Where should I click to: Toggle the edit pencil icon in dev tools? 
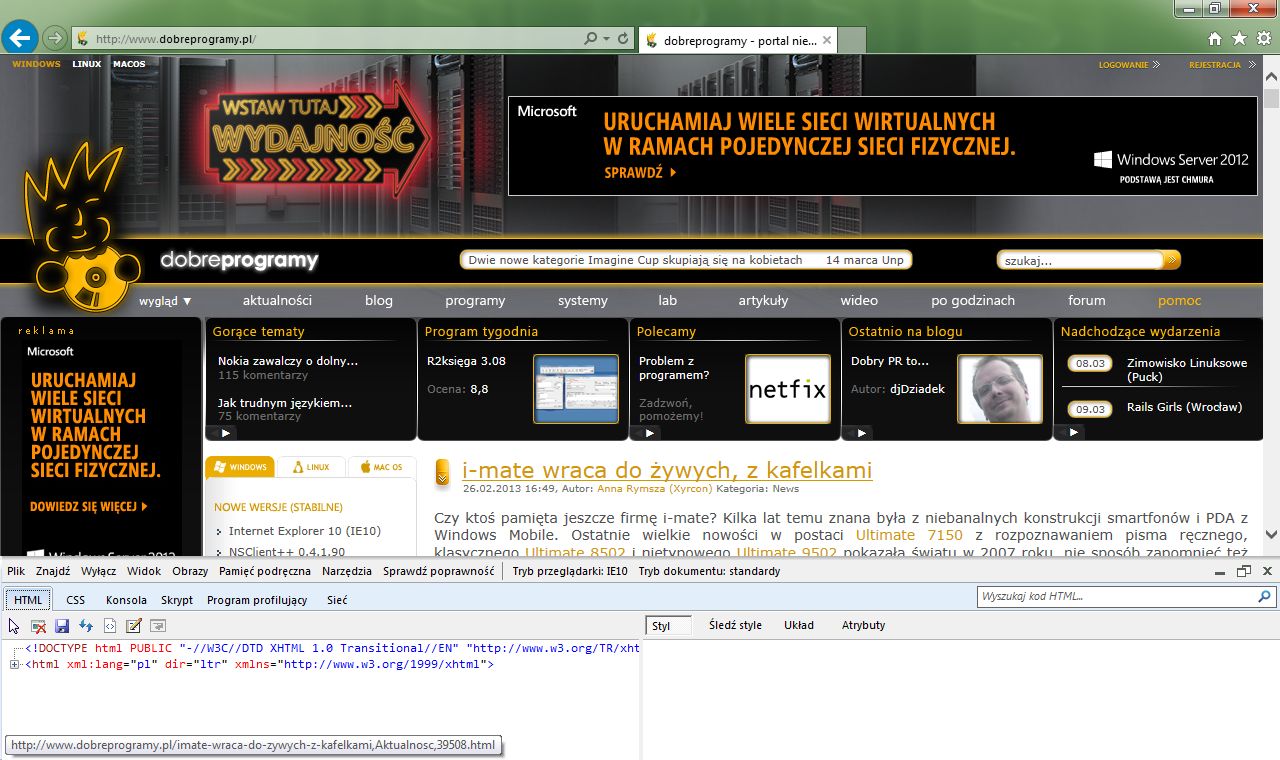pyautogui.click(x=134, y=626)
